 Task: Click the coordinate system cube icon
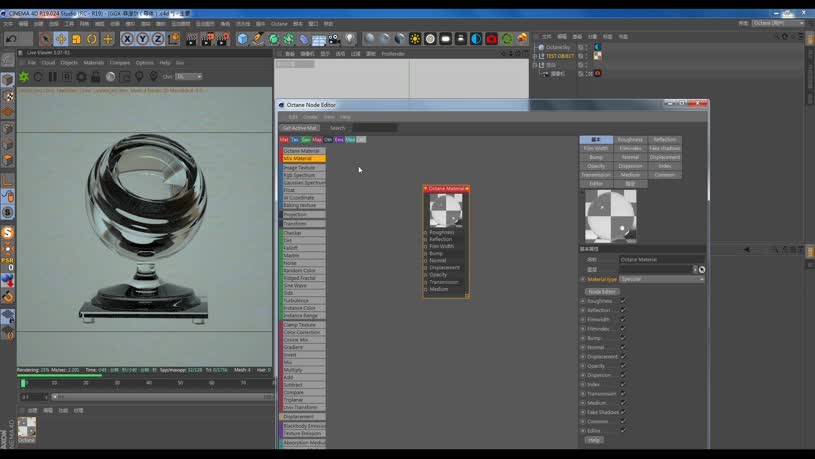click(x=174, y=39)
